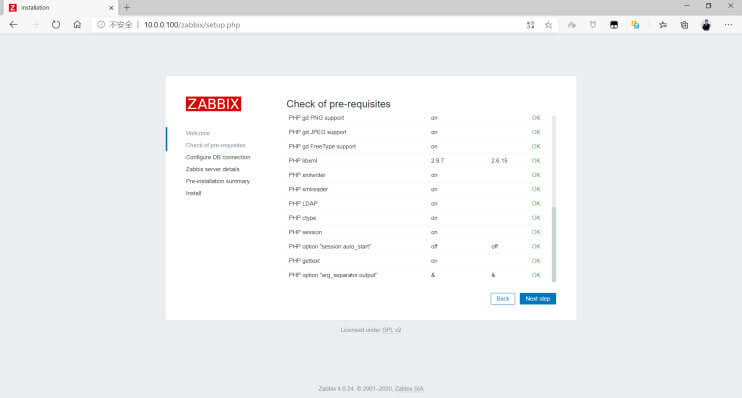Click the browser back arrow
This screenshot has width=742, height=398.
tap(14, 25)
